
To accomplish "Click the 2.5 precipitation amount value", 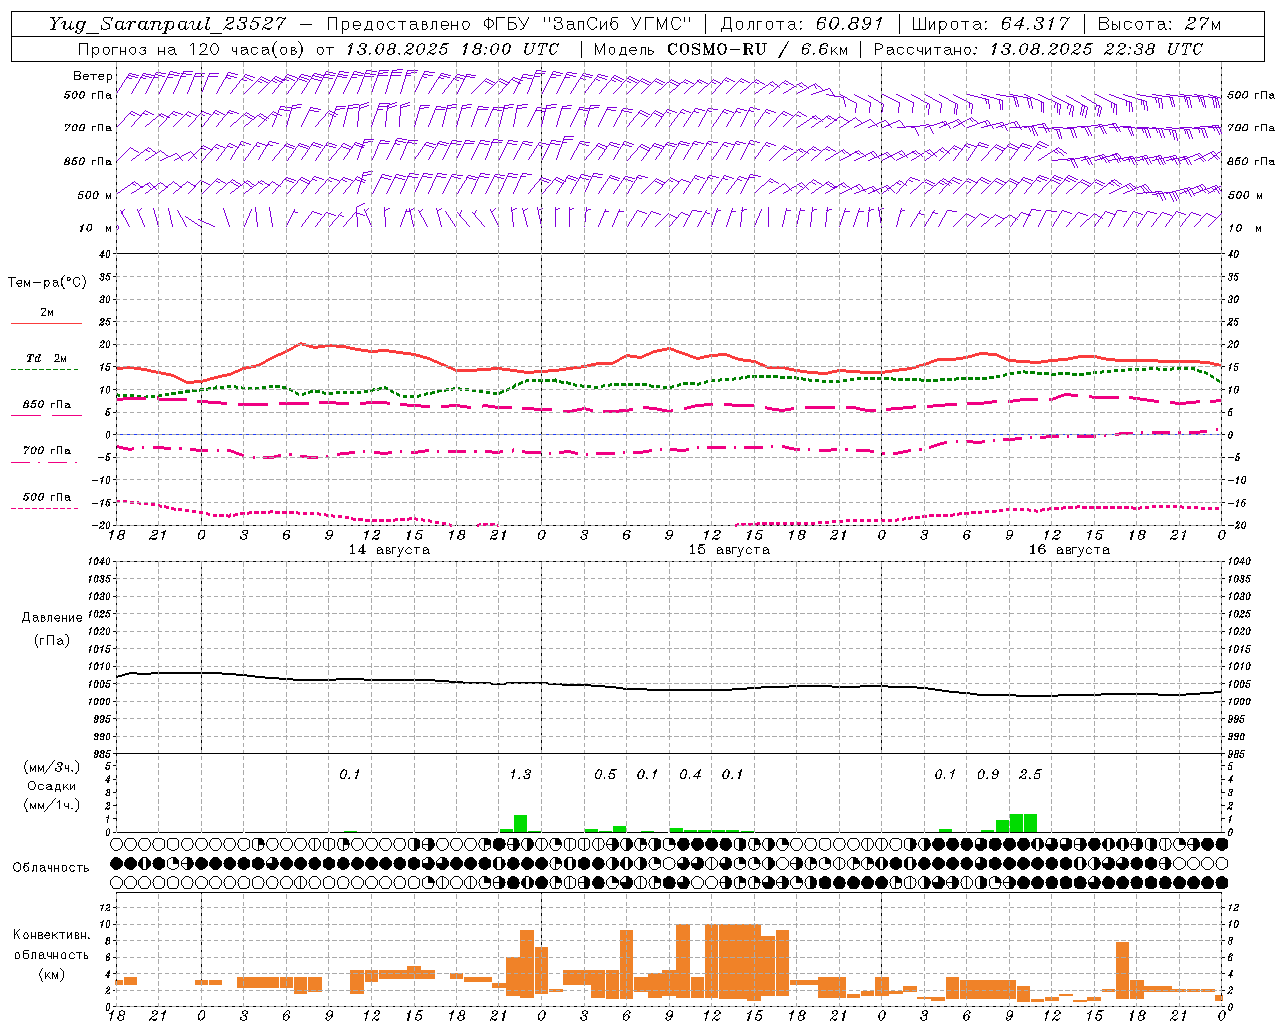I will coord(1030,774).
